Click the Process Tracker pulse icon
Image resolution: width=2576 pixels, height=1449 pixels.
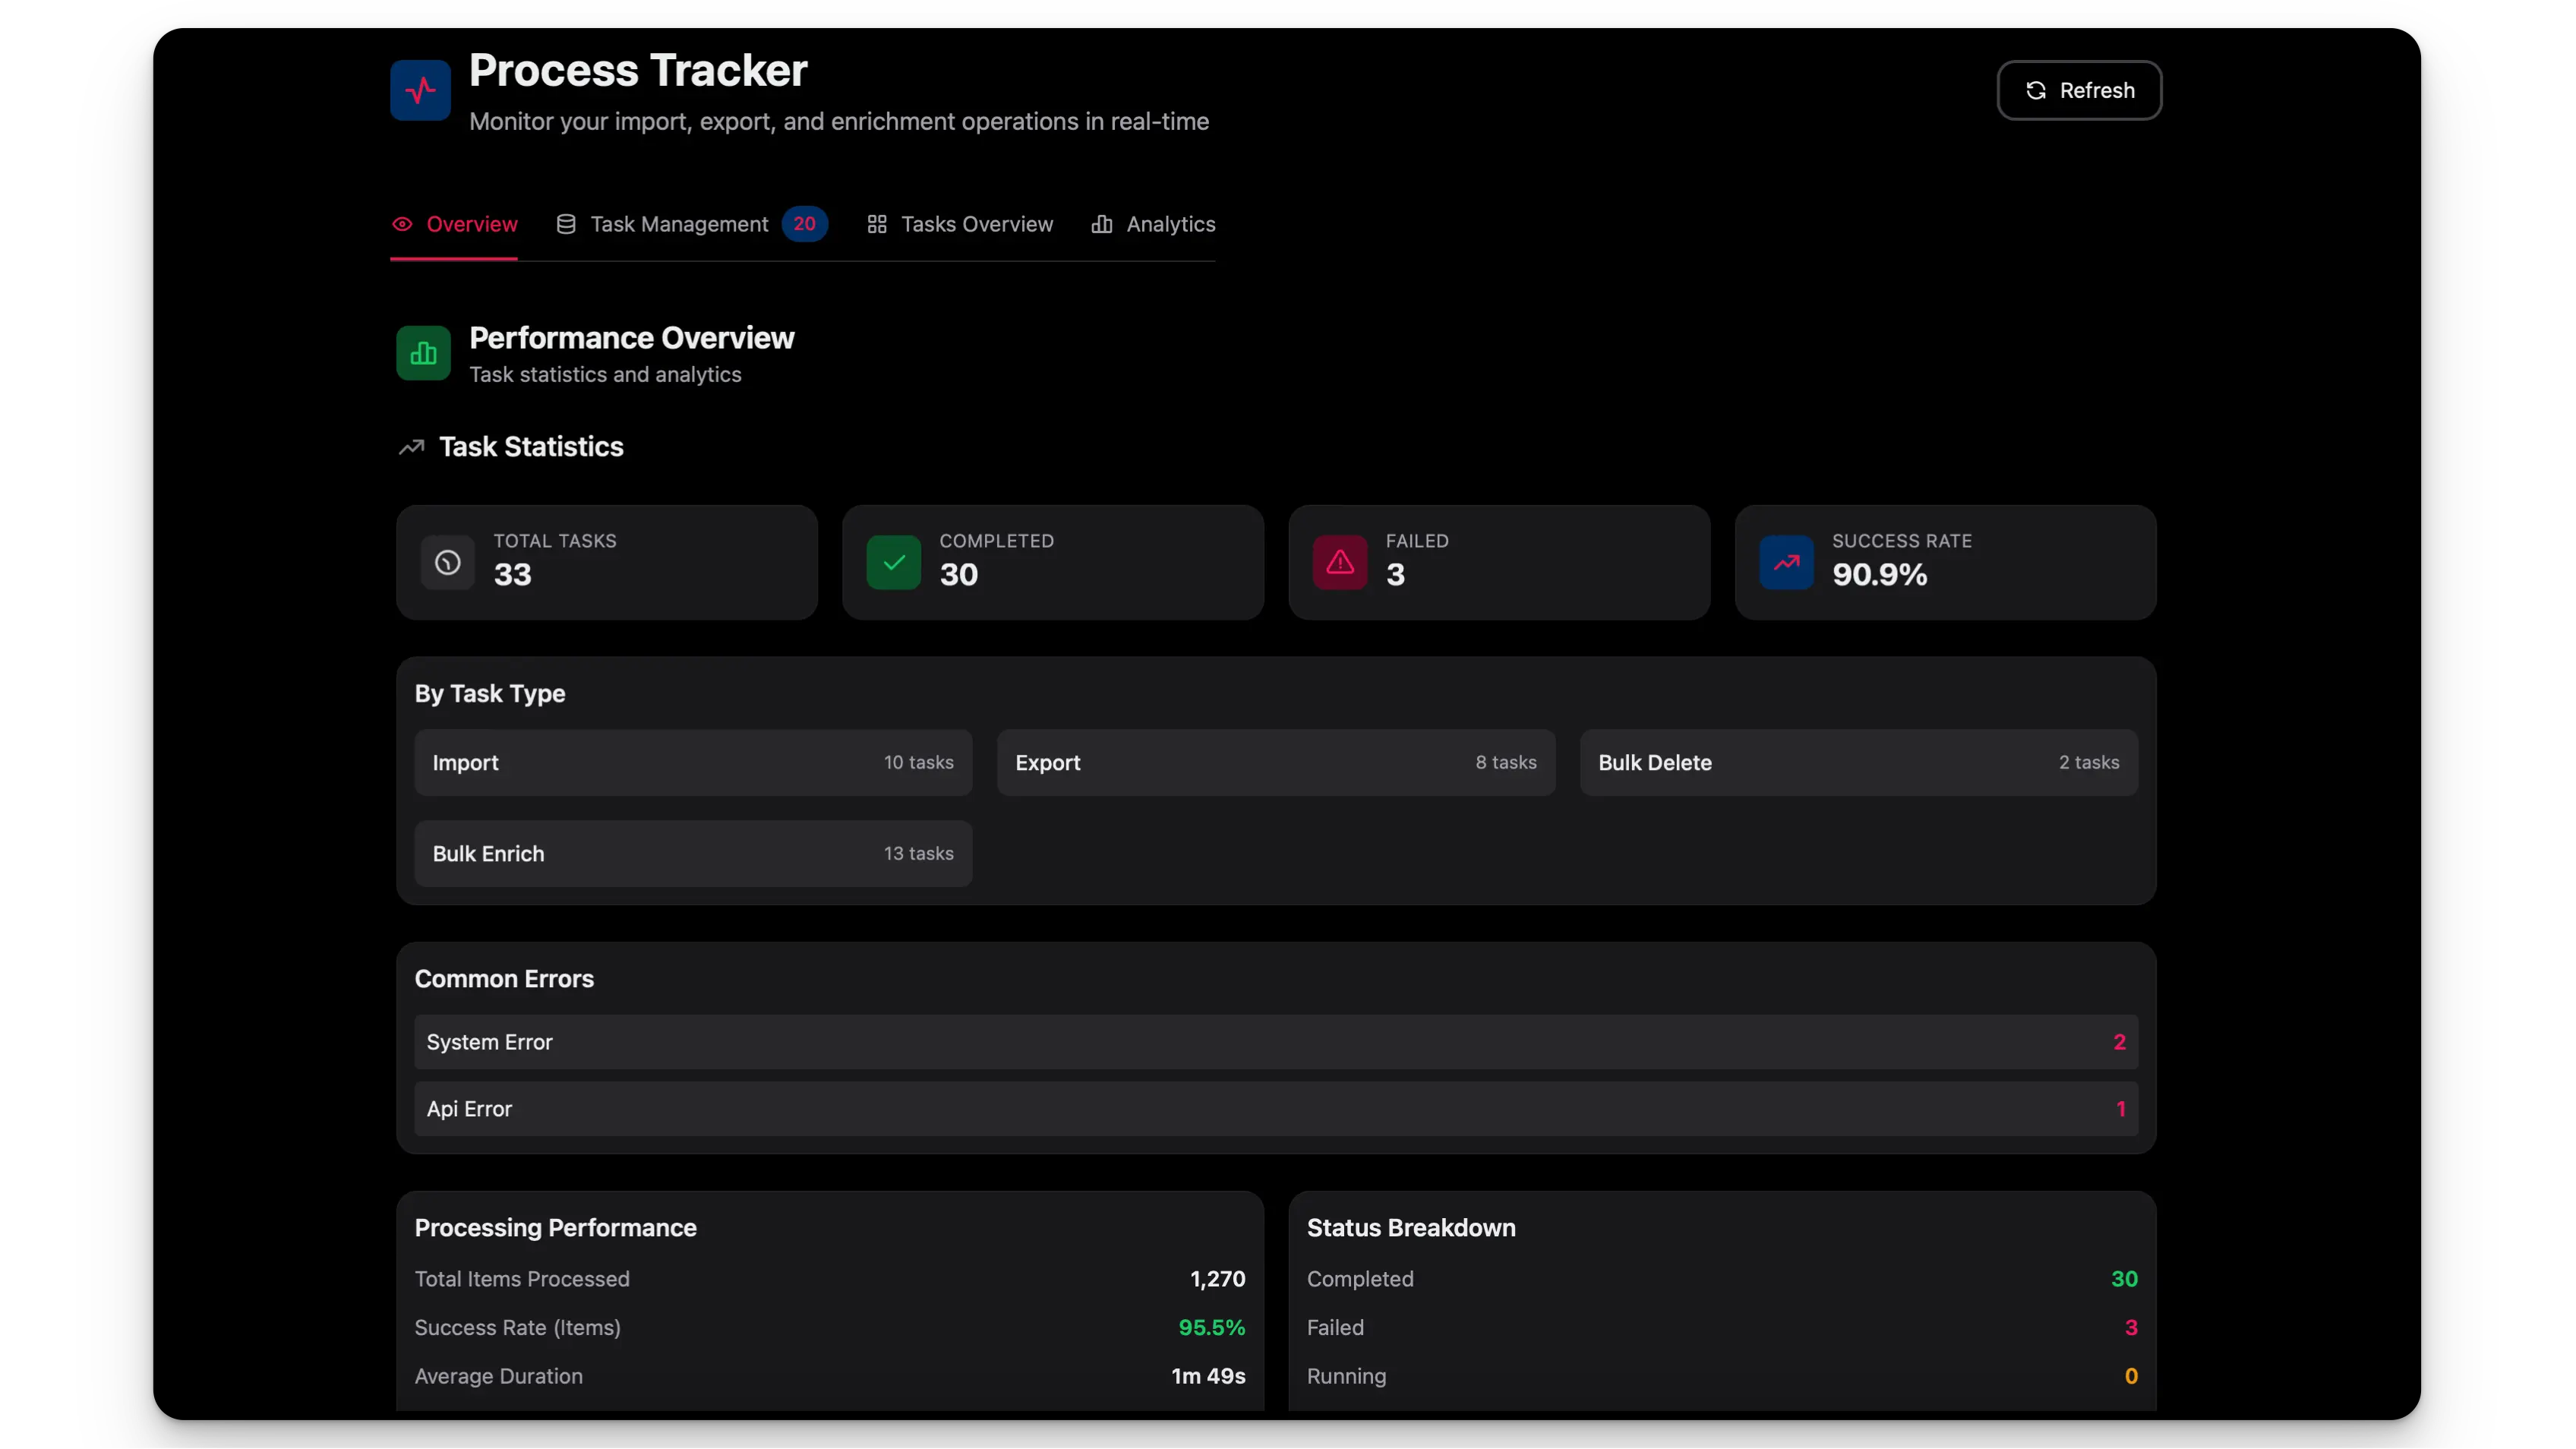(420, 90)
